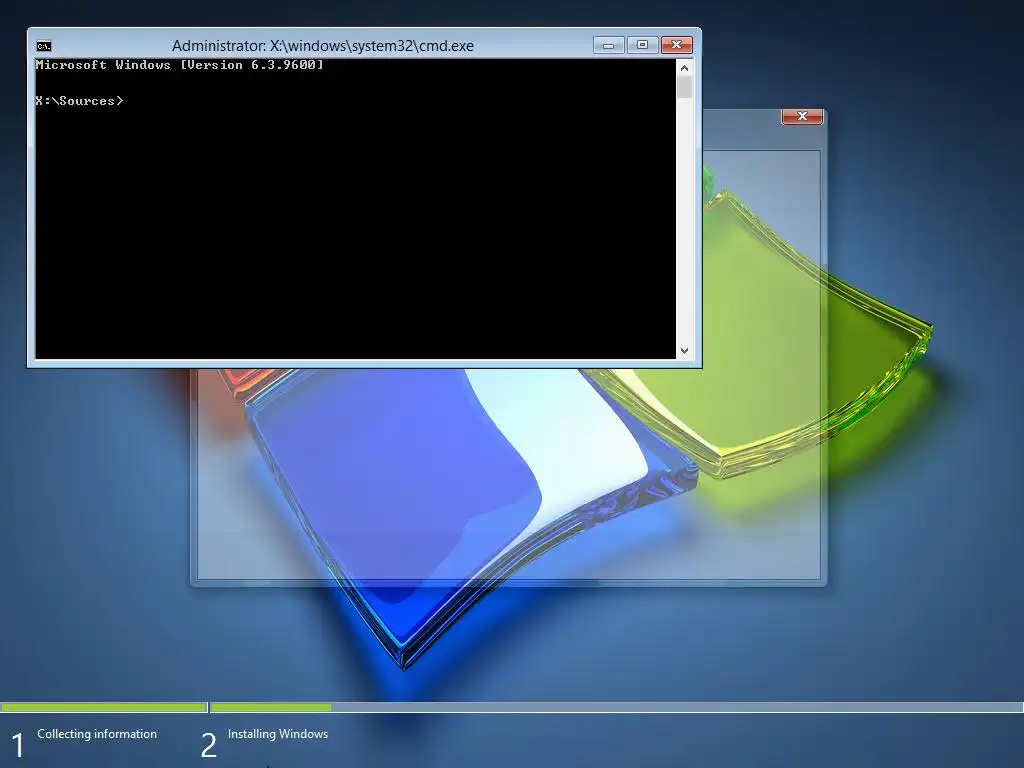Click the Collecting information step label

97,734
